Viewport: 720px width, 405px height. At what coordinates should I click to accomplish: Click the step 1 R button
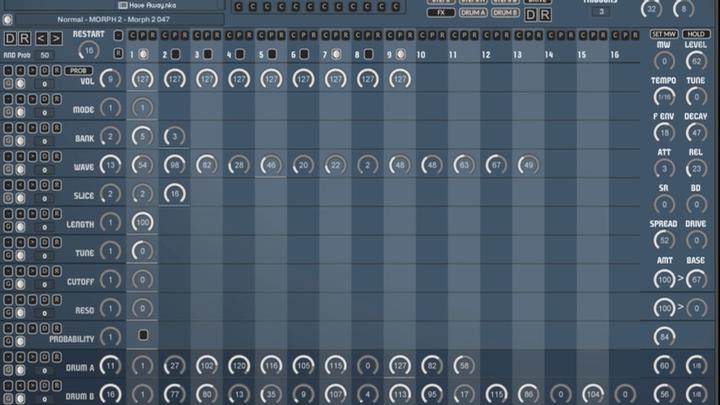(152, 35)
